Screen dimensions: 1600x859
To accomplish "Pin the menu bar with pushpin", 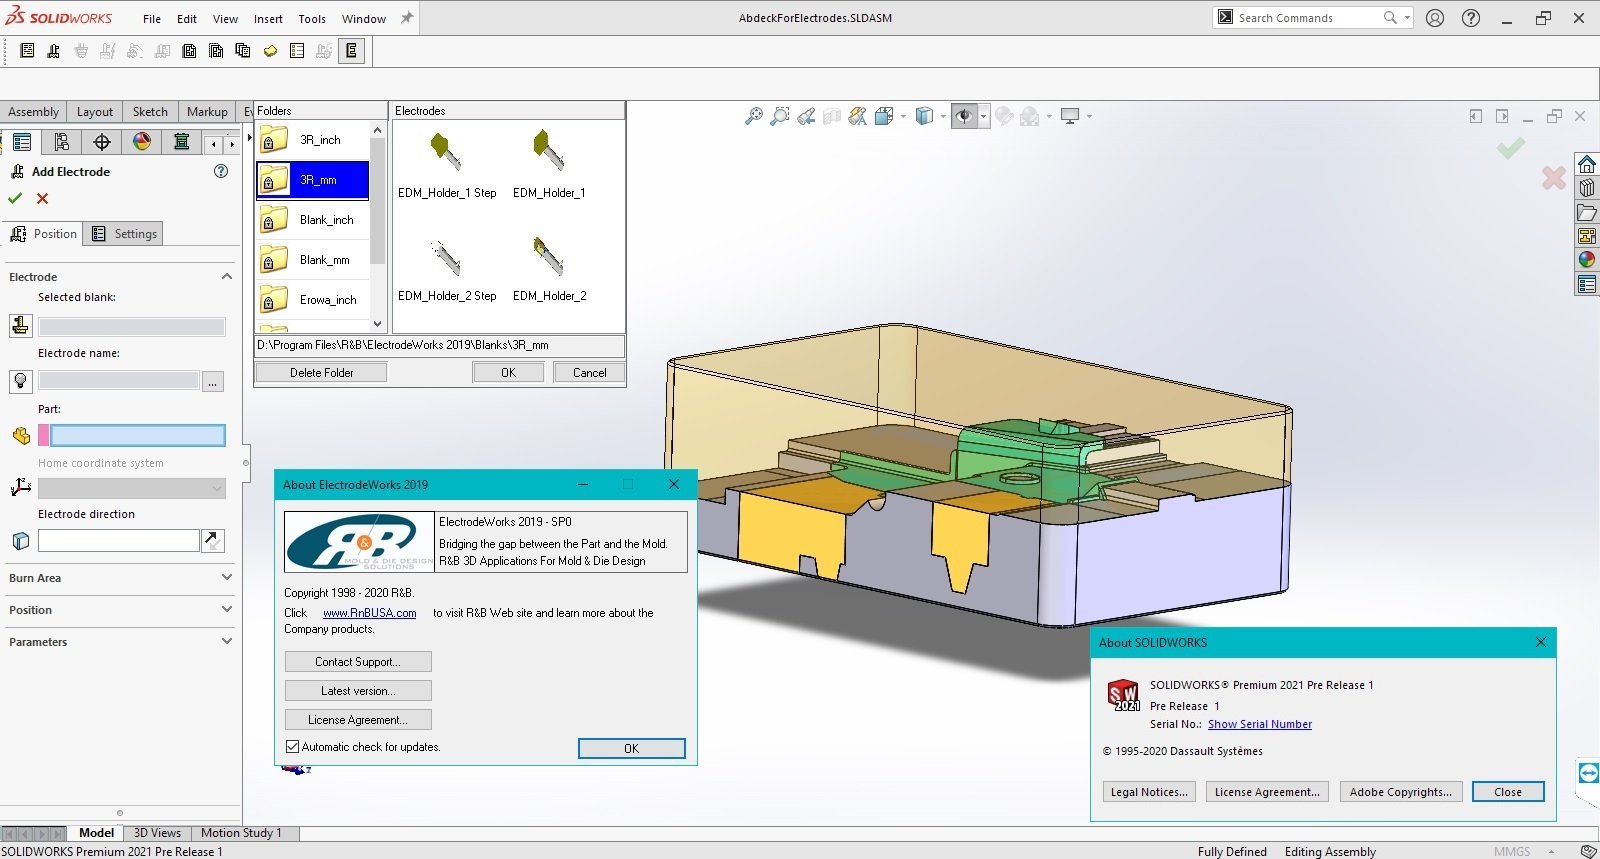I will 407,18.
